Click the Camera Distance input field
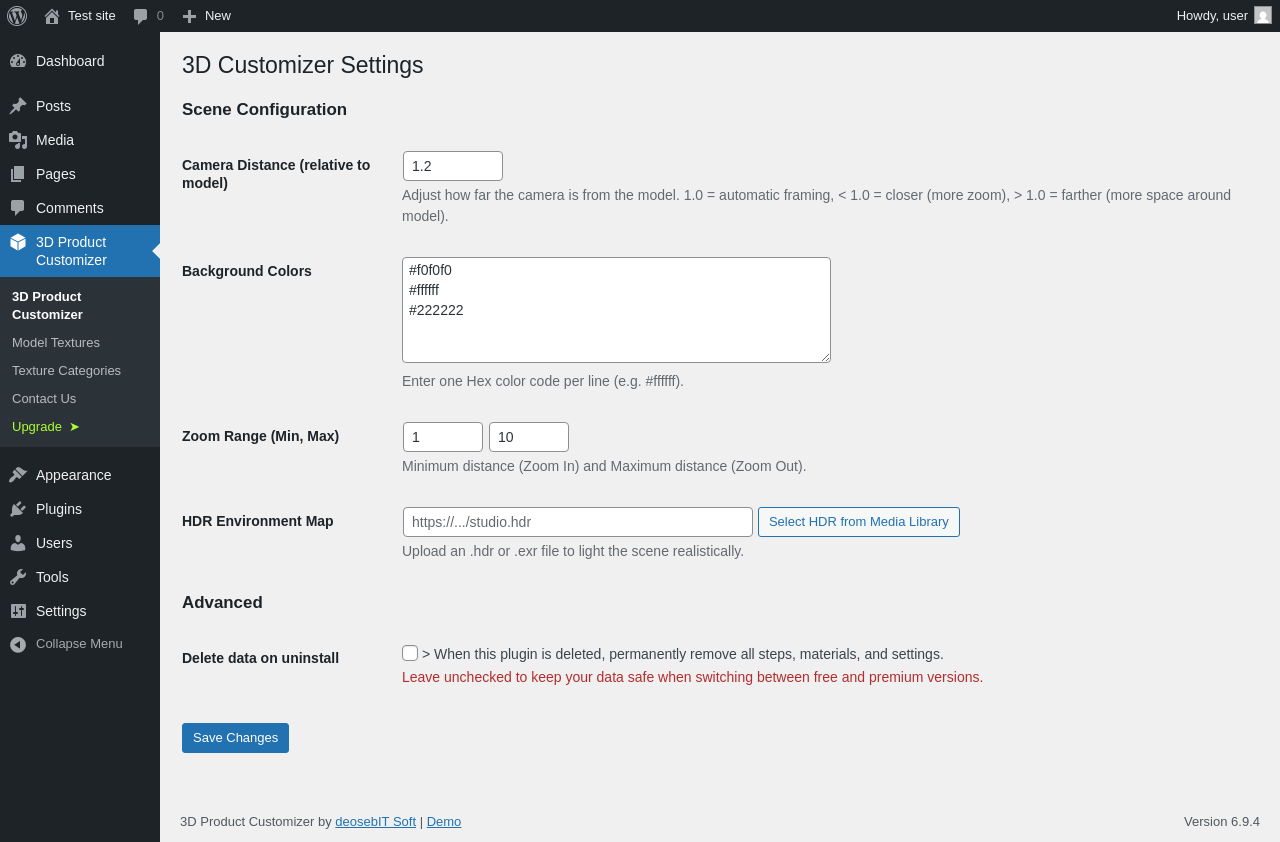 point(453,166)
